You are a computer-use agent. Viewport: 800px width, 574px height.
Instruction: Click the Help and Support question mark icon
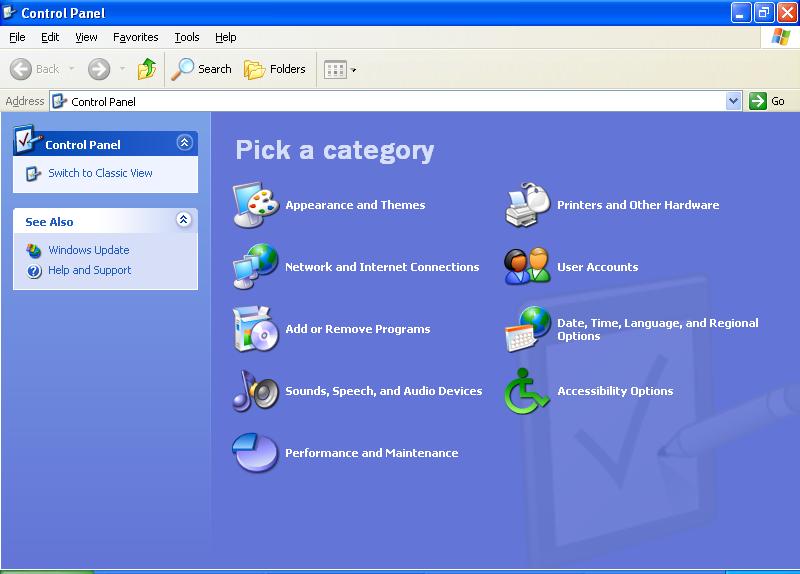tap(34, 270)
